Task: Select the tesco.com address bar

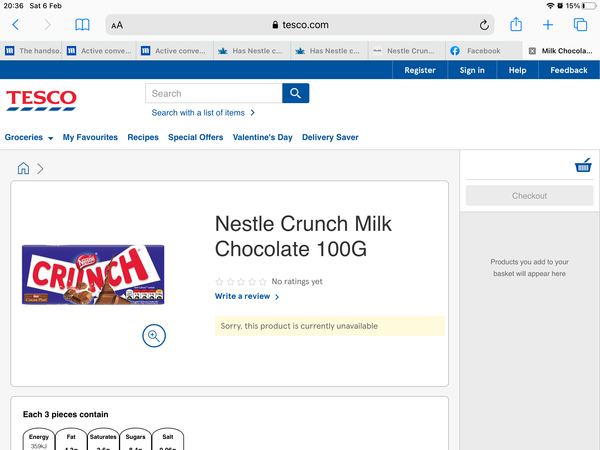Action: coord(300,25)
